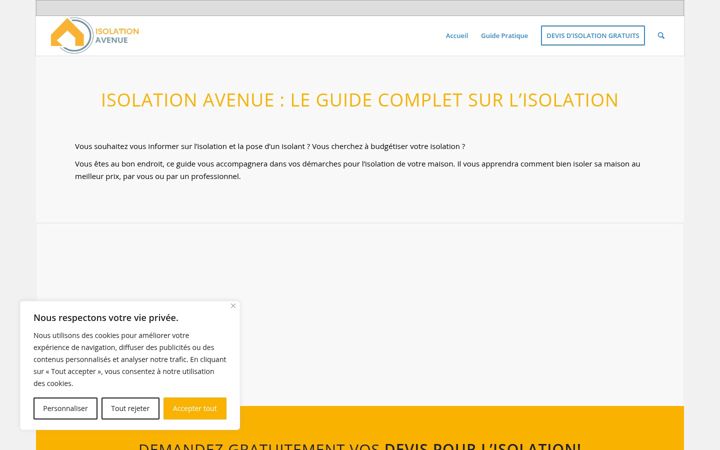Choose Personnaliser cookie settings

[x=65, y=408]
